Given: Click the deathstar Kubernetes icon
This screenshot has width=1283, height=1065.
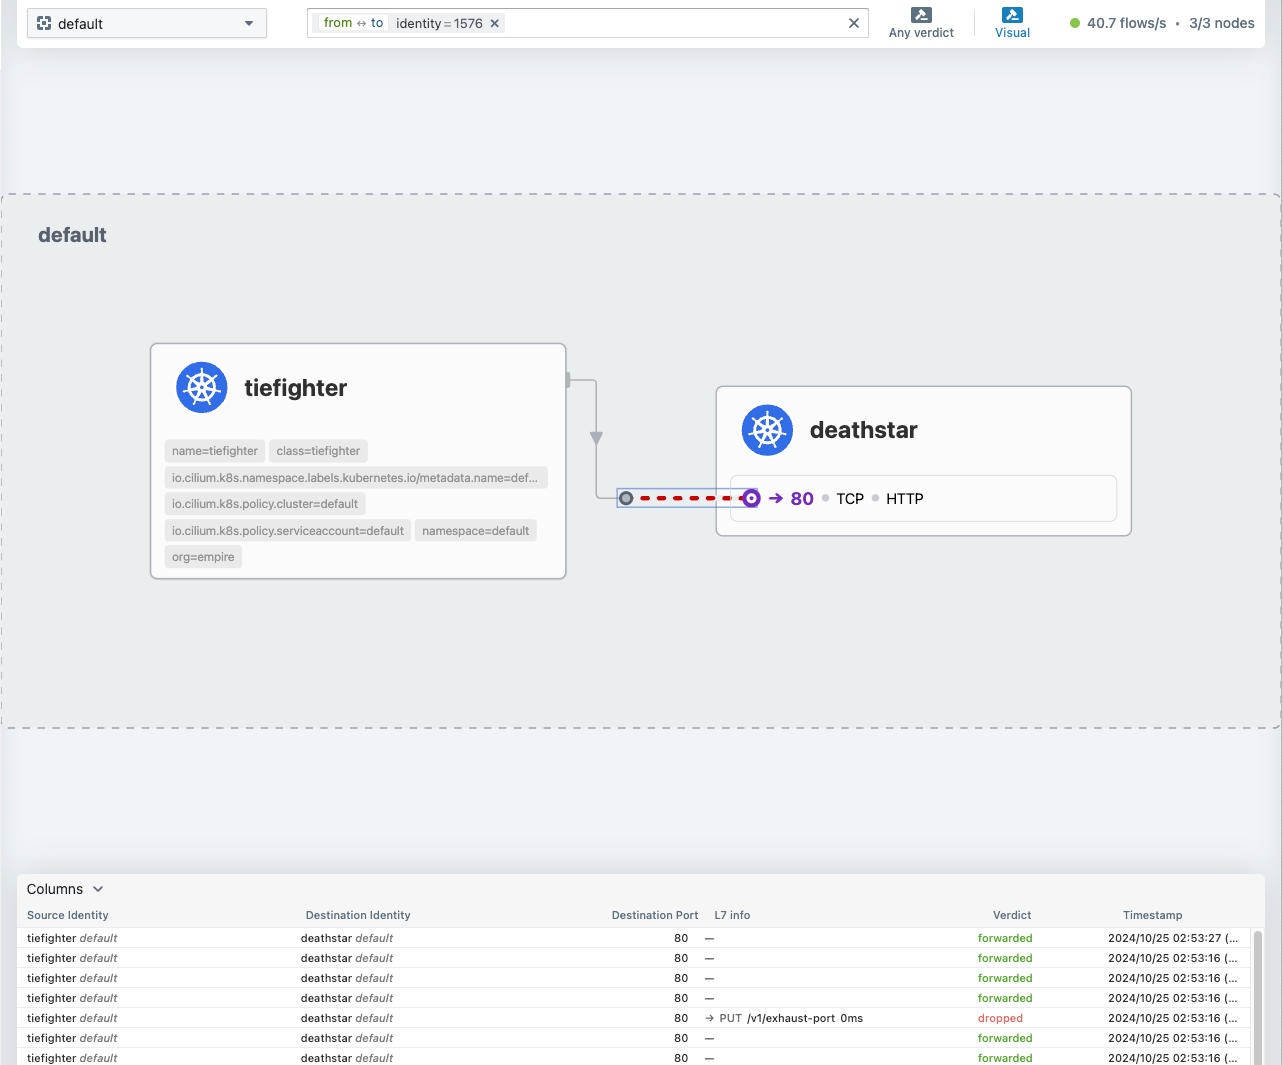Looking at the screenshot, I should [767, 430].
